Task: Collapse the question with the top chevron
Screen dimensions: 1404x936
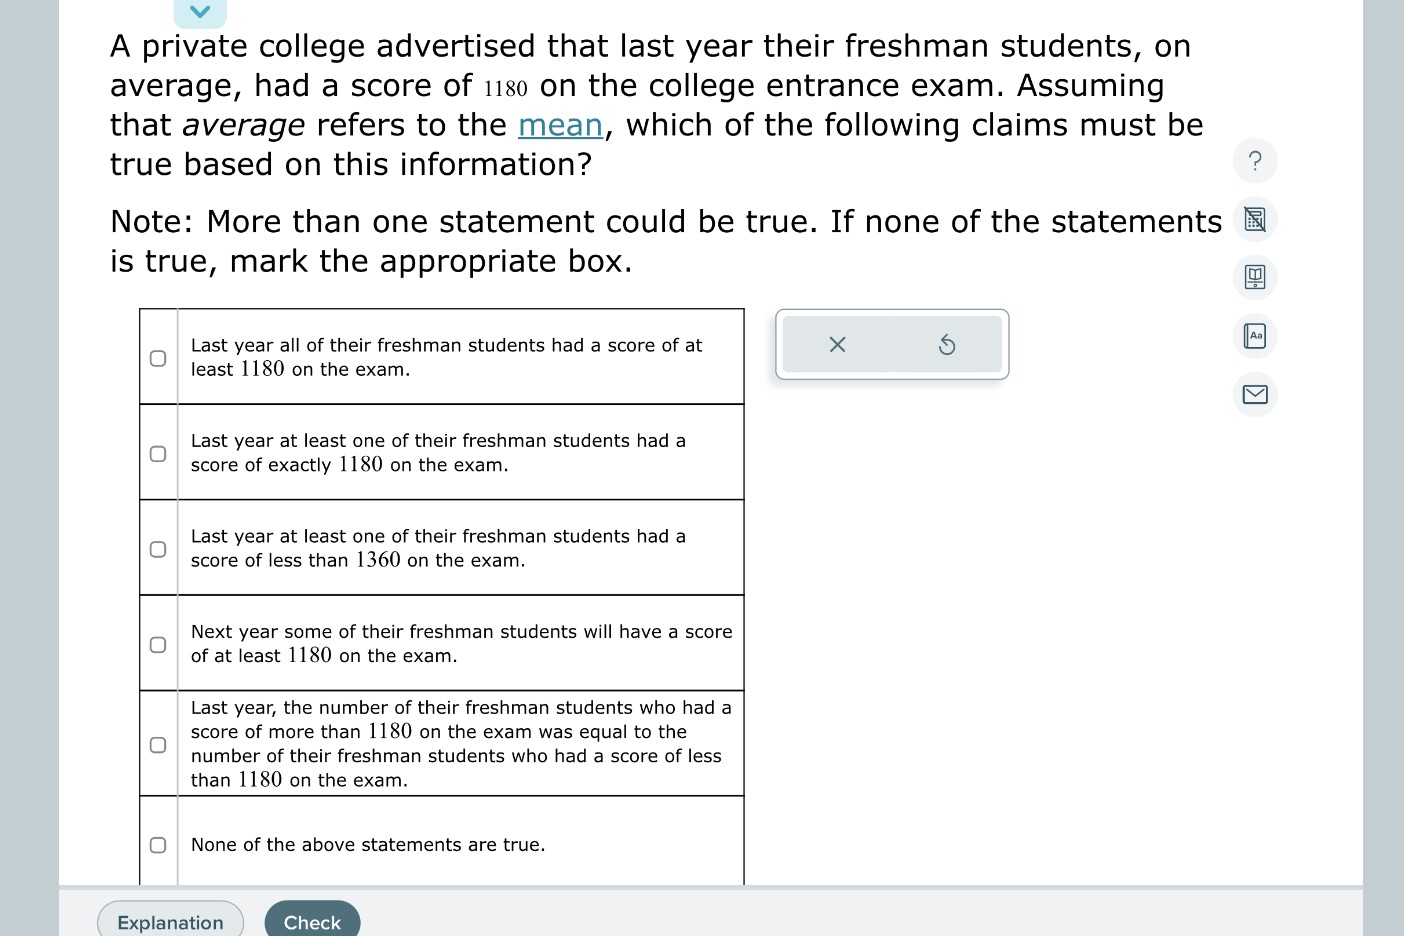Action: (x=200, y=12)
